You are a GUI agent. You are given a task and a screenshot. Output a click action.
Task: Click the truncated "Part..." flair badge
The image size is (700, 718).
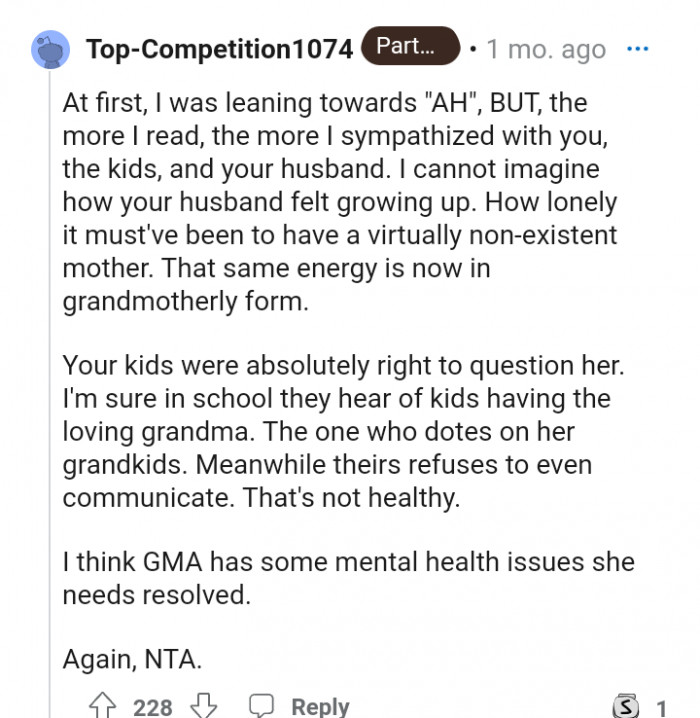(x=410, y=47)
